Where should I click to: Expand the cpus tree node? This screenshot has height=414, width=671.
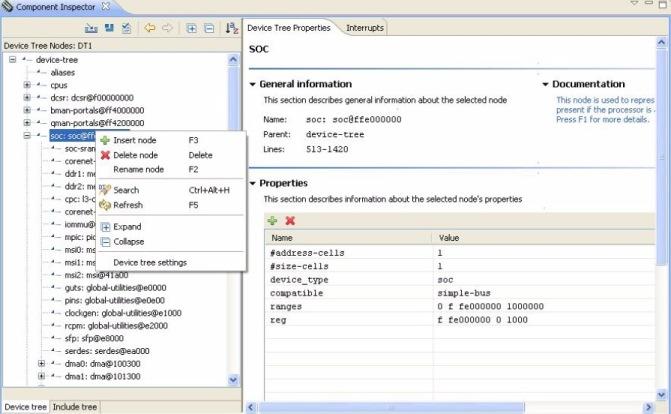pos(27,85)
